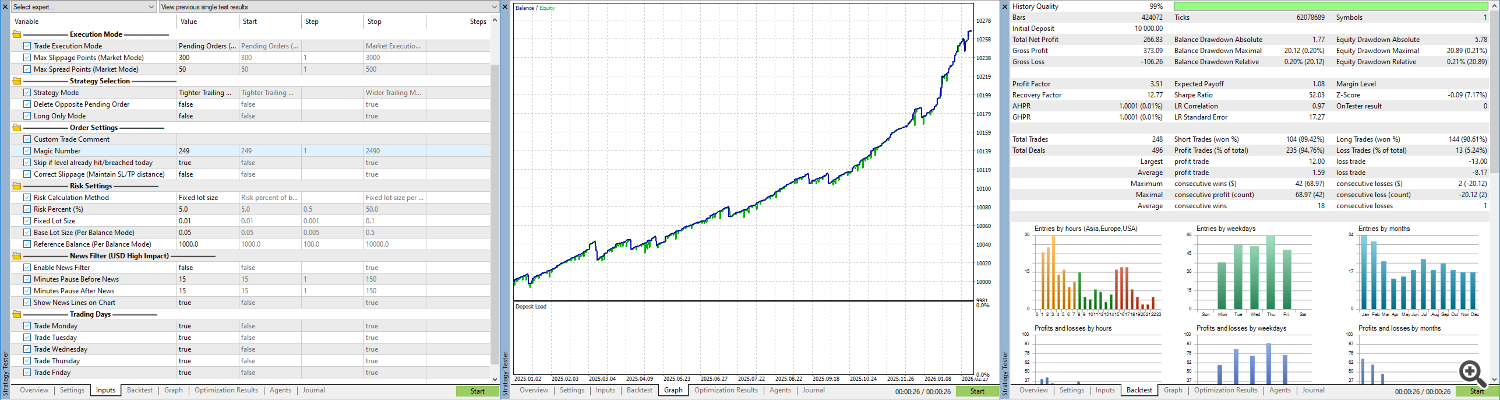Screen dimensions: 1500x400
Task: Toggle the Magic Number checkbox
Action: pyautogui.click(x=26, y=151)
